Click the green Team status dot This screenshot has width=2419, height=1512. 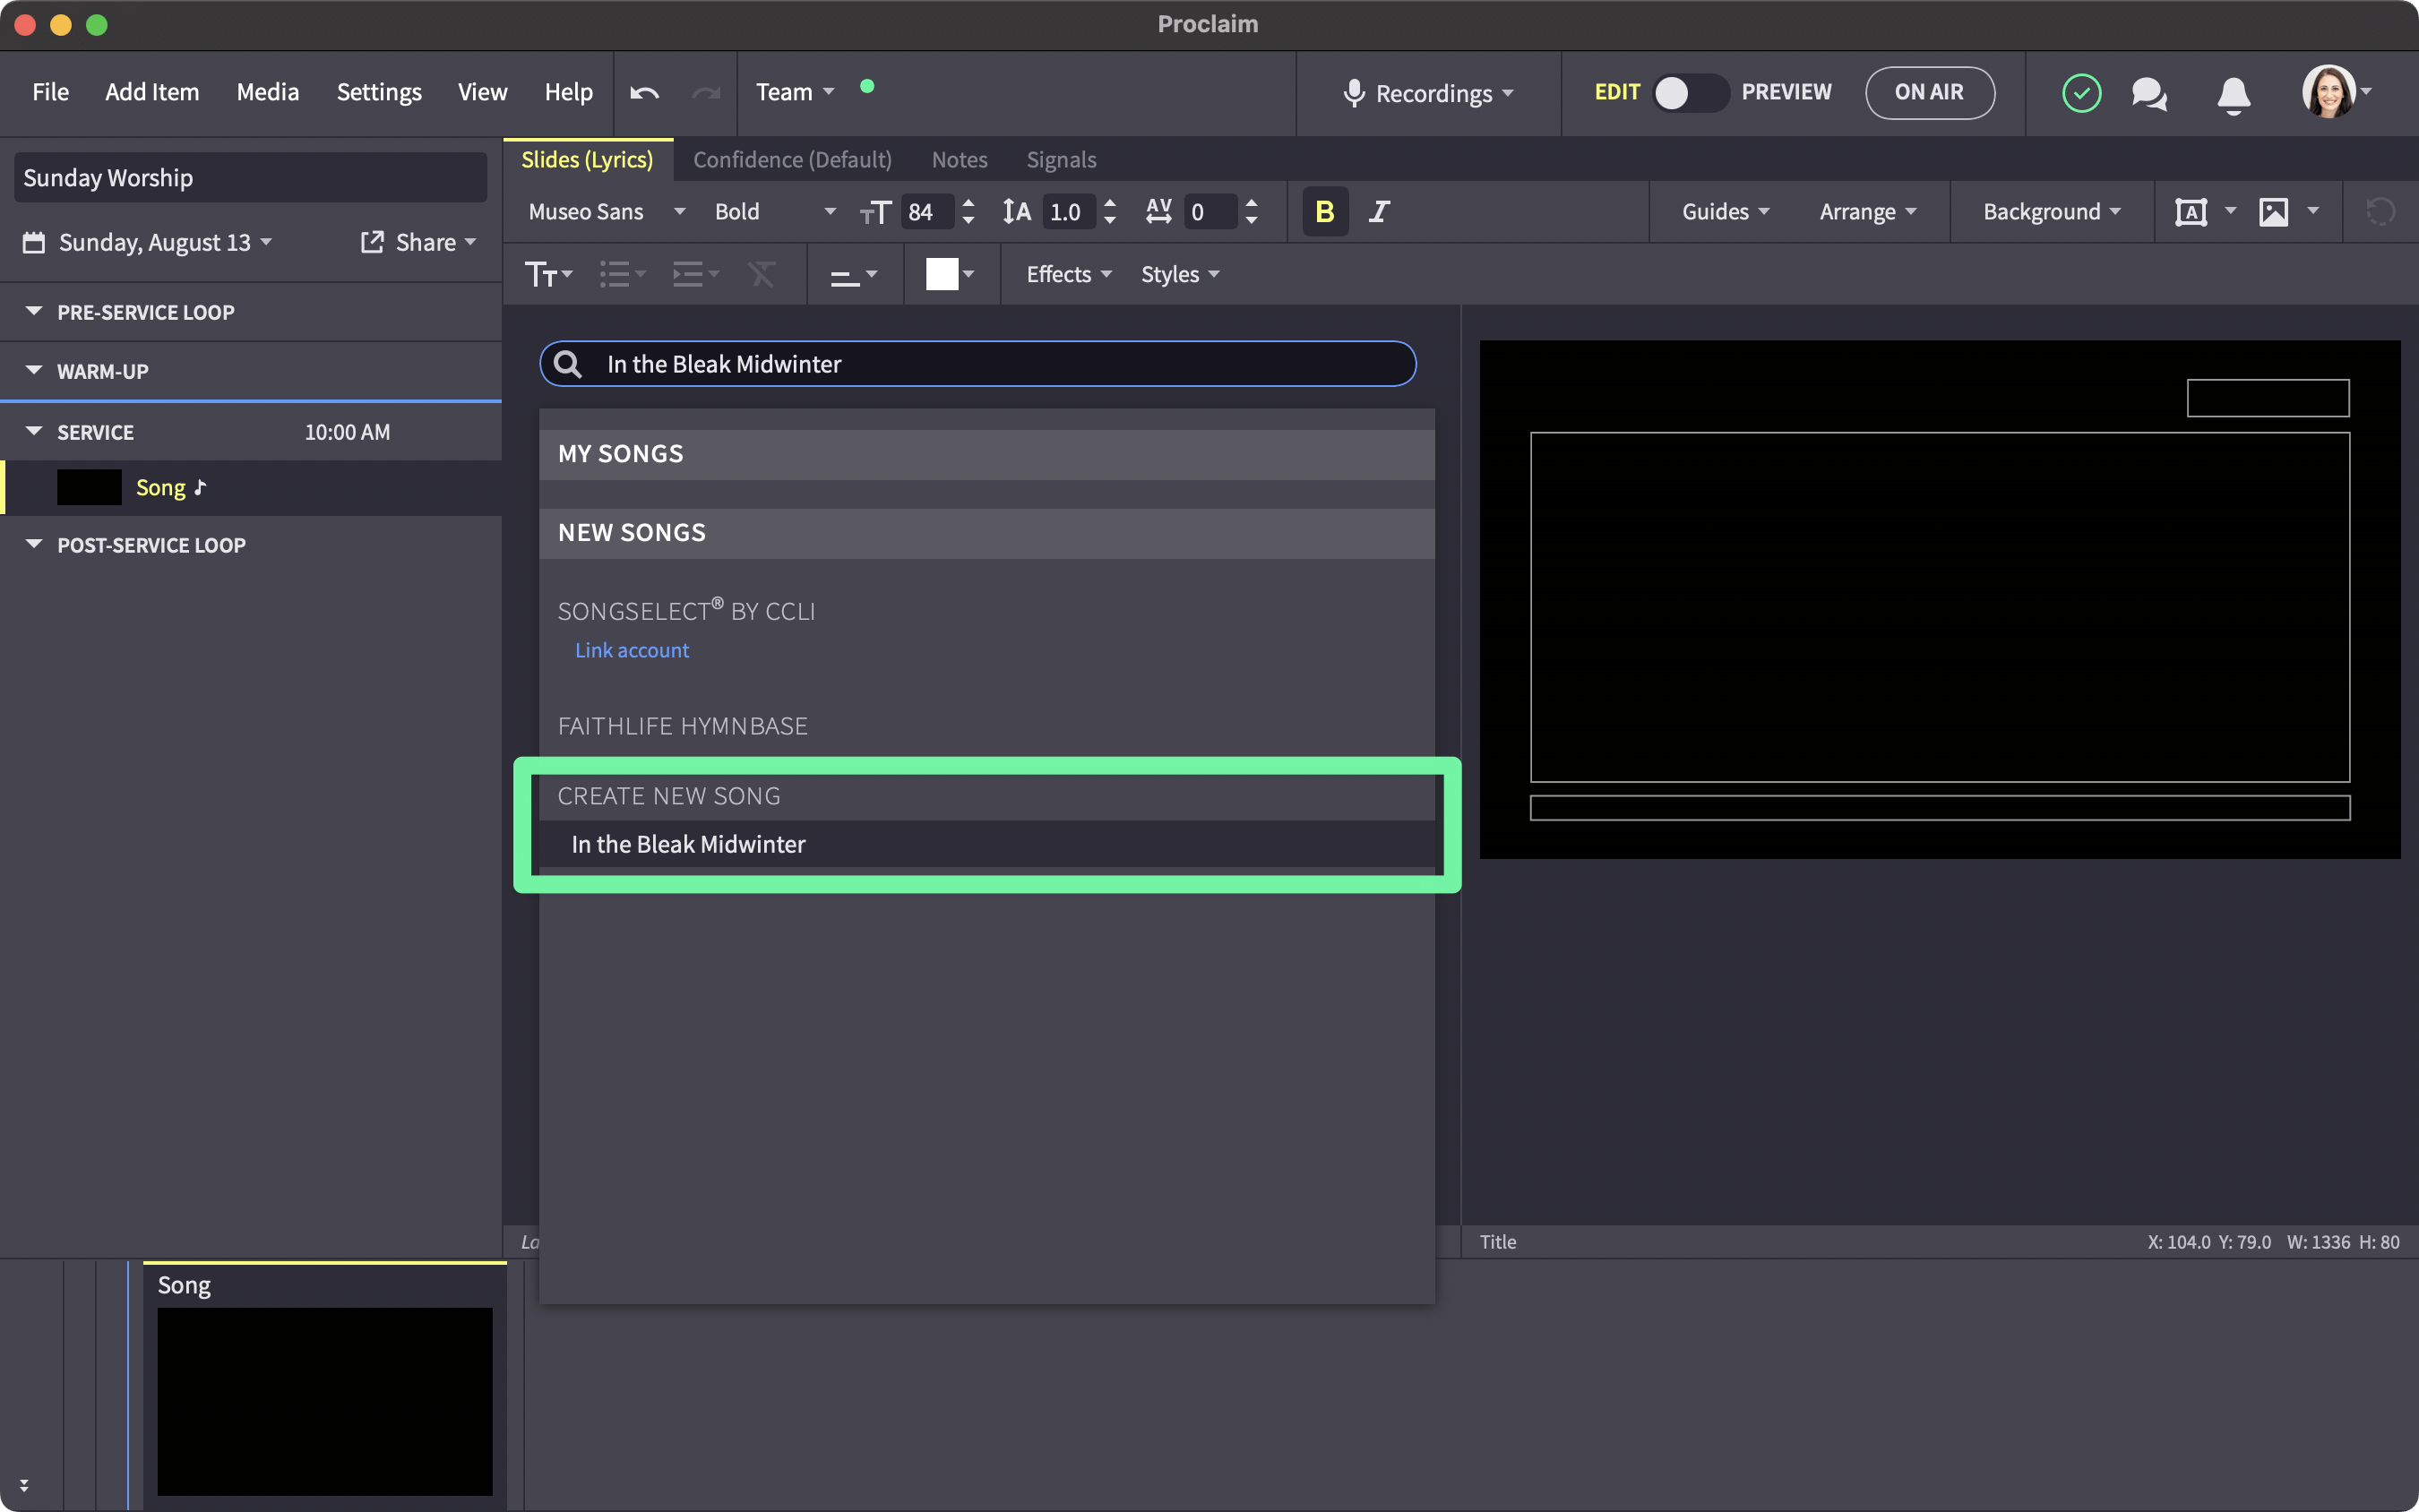(x=867, y=86)
